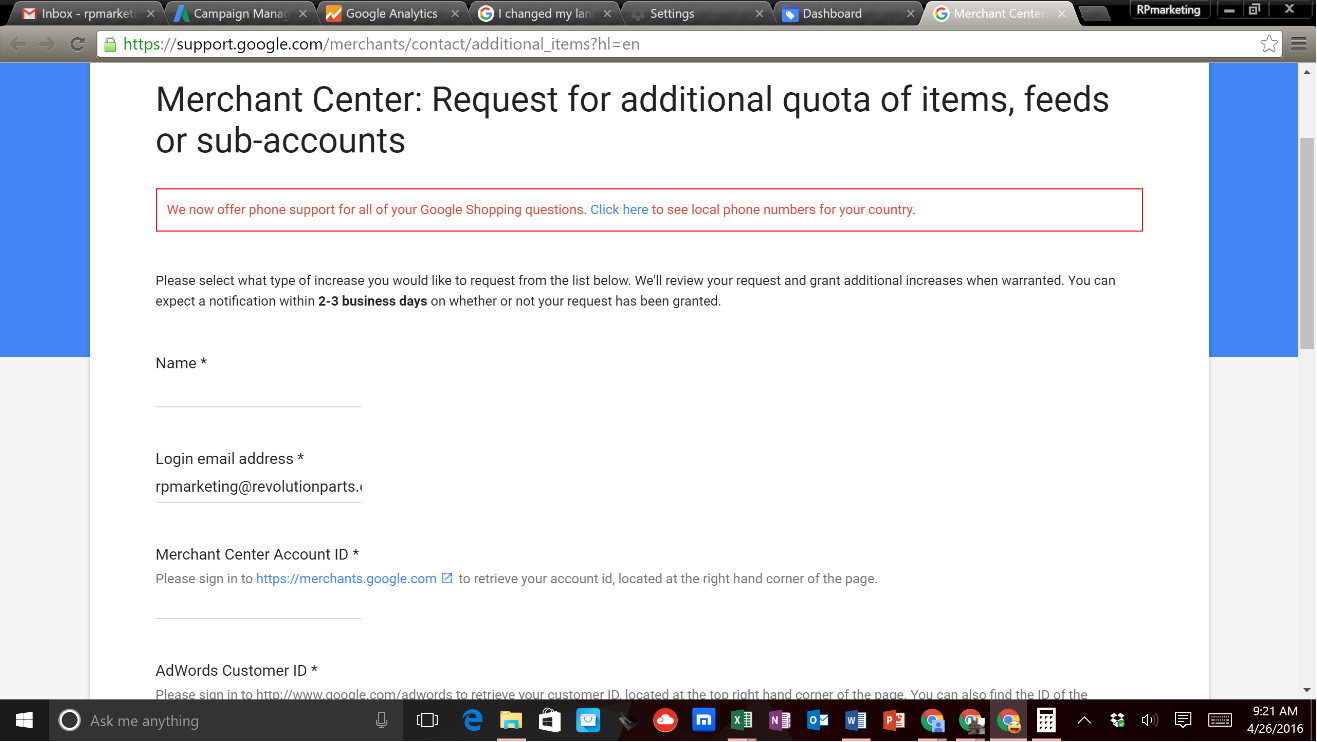The image size is (1317, 742).
Task: Activate Cortana microphone in the search box
Action: [381, 720]
